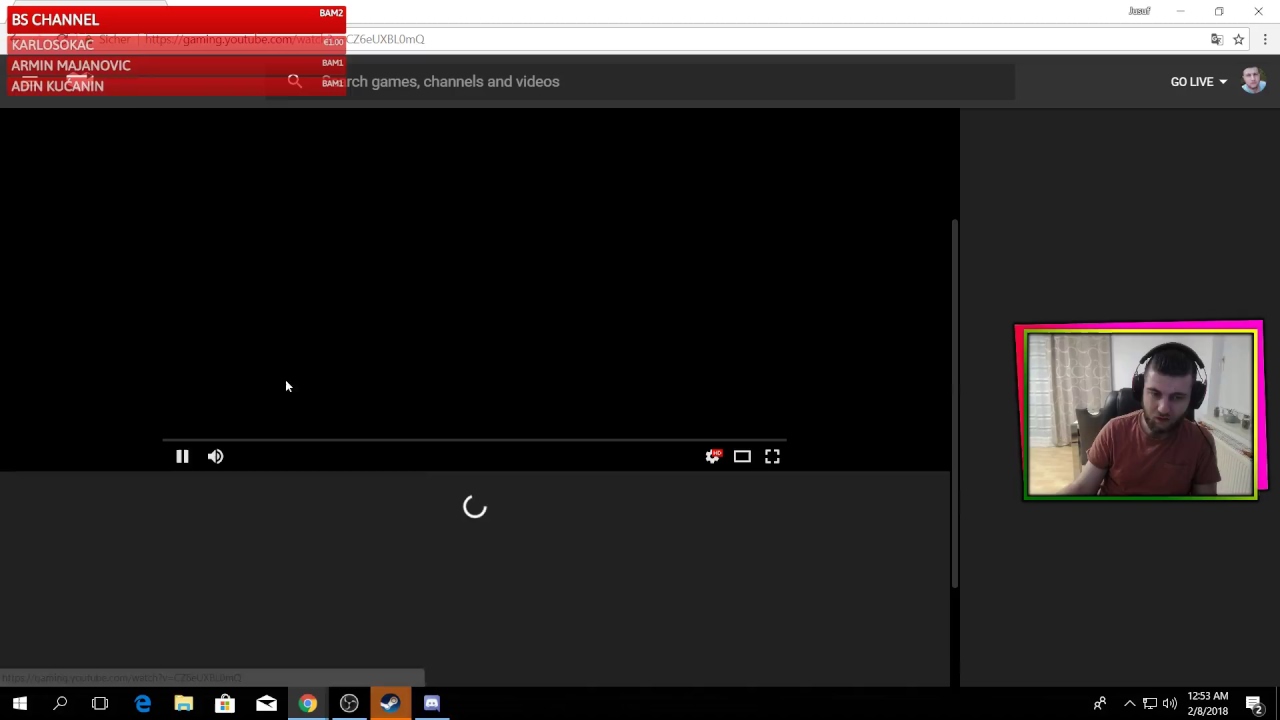
Task: Open File Explorer from the taskbar
Action: point(184,704)
